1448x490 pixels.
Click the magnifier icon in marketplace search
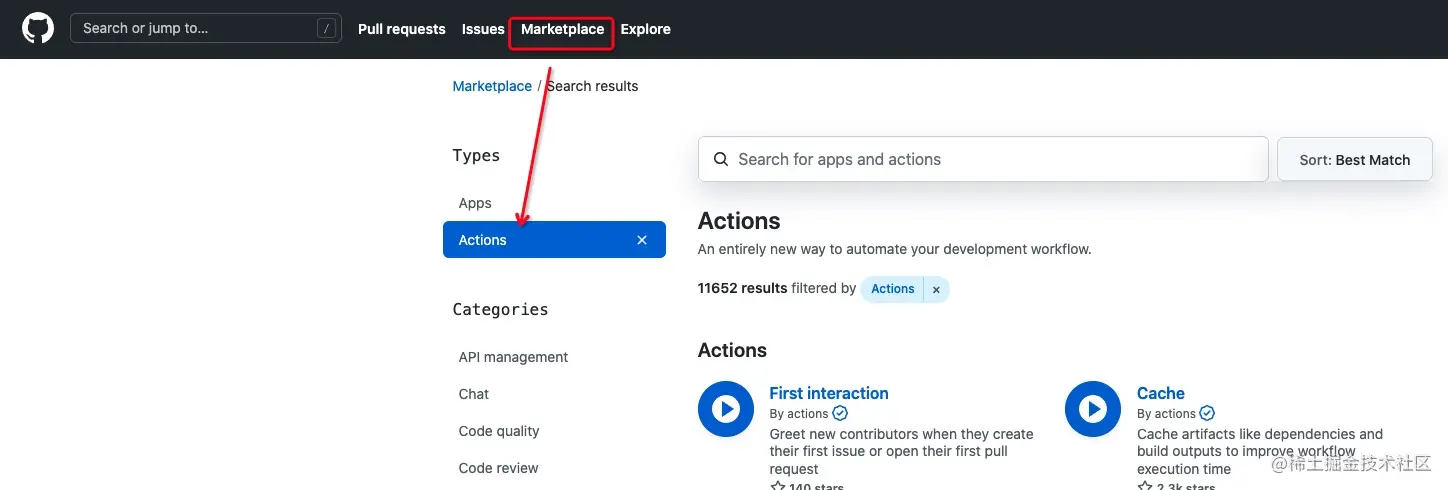point(721,159)
